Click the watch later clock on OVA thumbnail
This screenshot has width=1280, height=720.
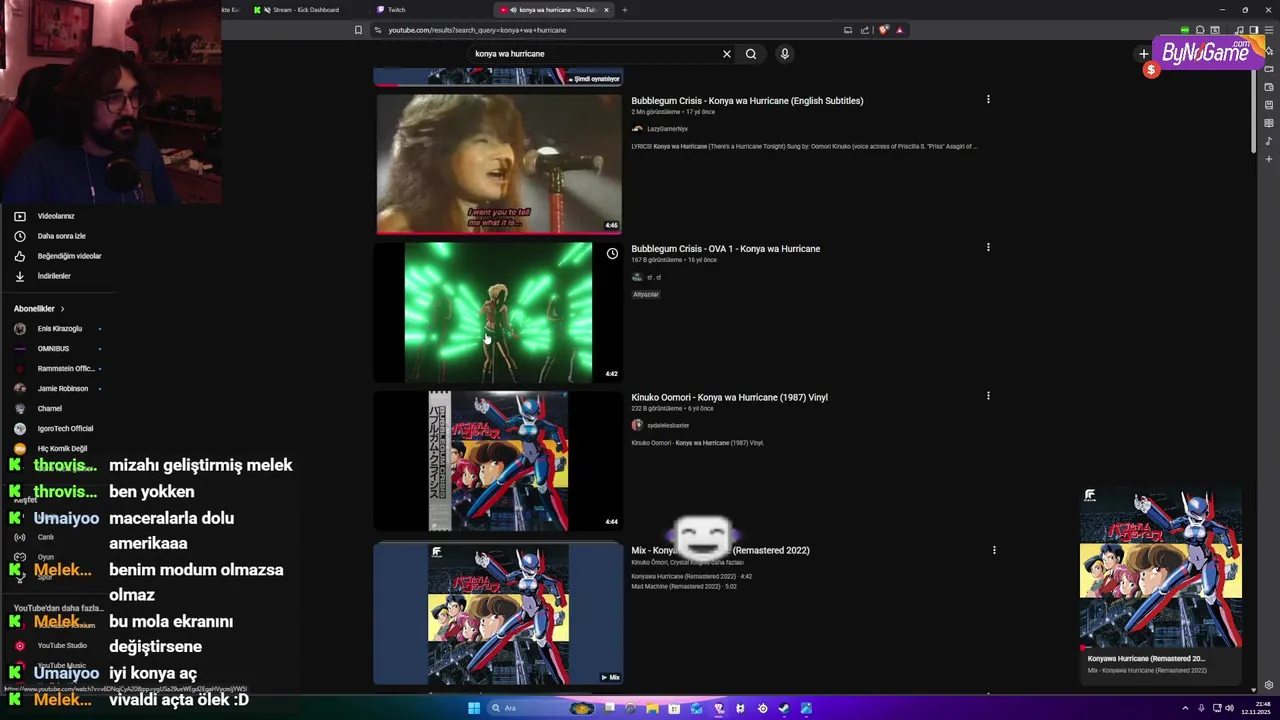pyautogui.click(x=612, y=253)
